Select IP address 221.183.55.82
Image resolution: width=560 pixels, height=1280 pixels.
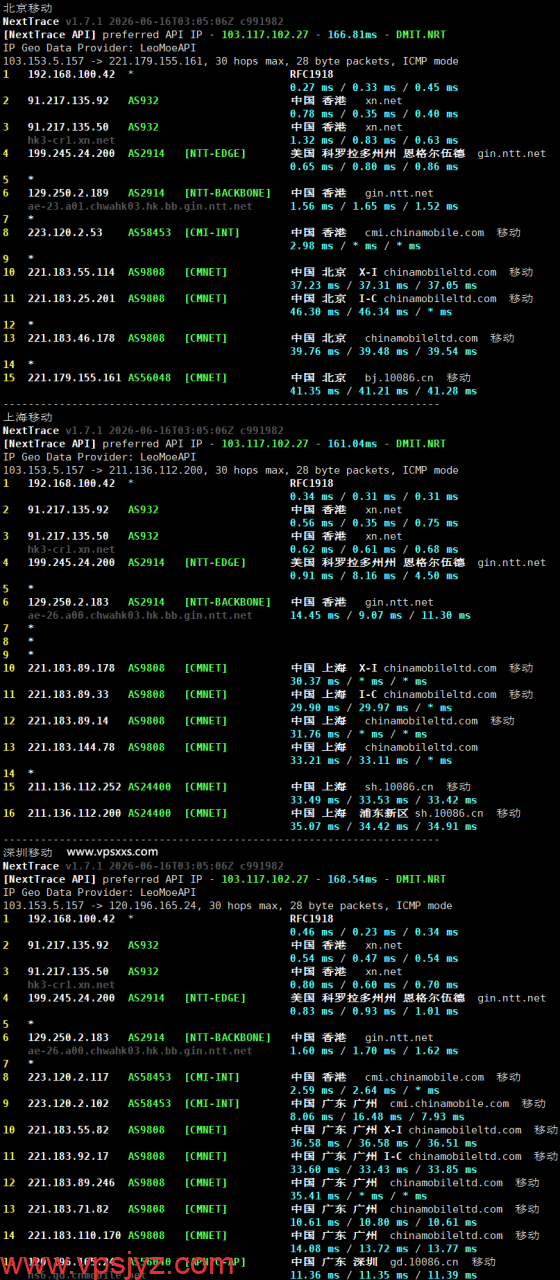pyautogui.click(x=68, y=1130)
